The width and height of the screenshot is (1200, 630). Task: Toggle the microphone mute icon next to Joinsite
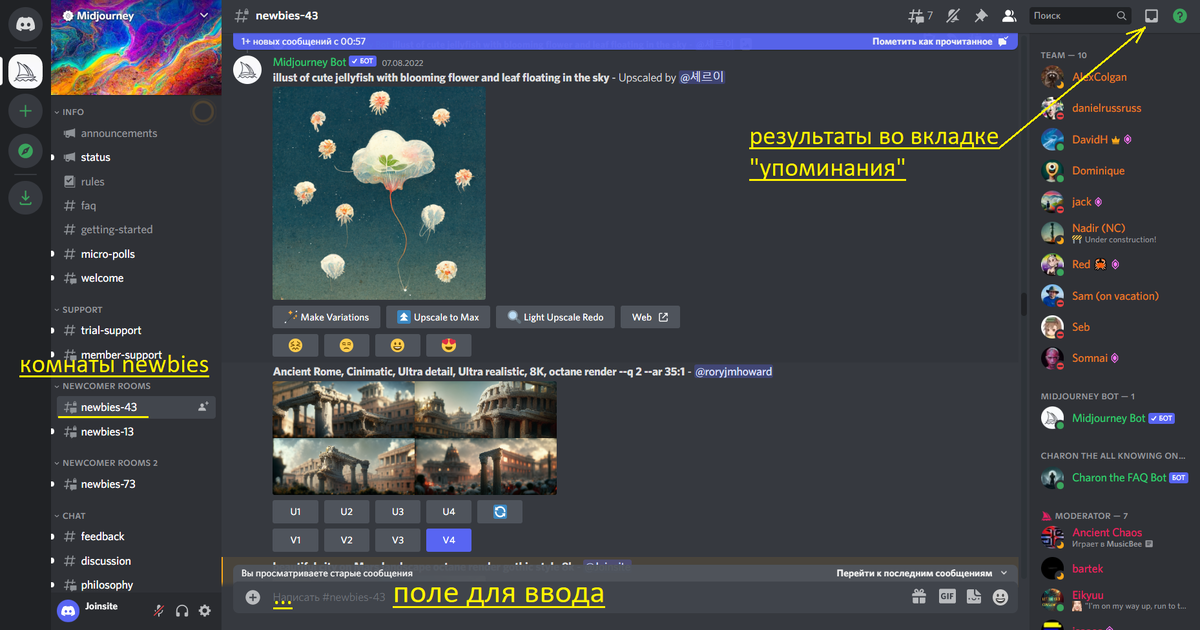coord(158,610)
